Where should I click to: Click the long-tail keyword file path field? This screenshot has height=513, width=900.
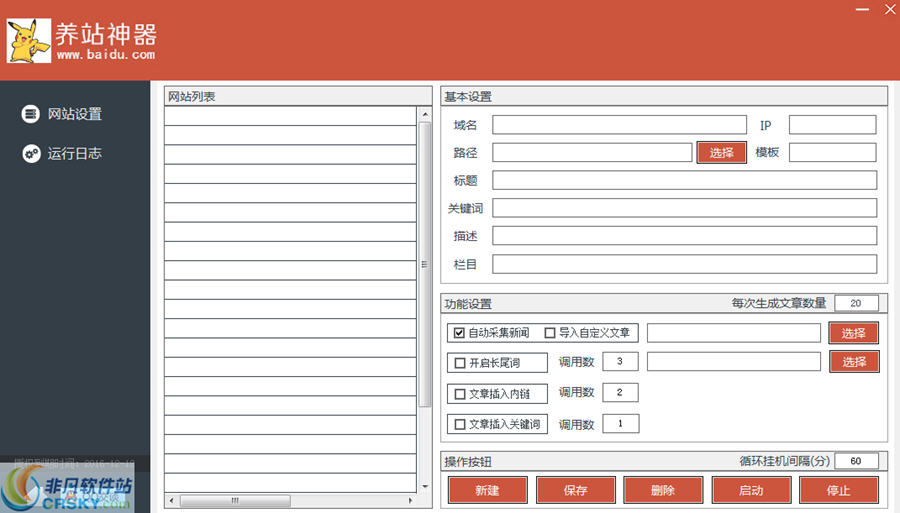coord(734,362)
